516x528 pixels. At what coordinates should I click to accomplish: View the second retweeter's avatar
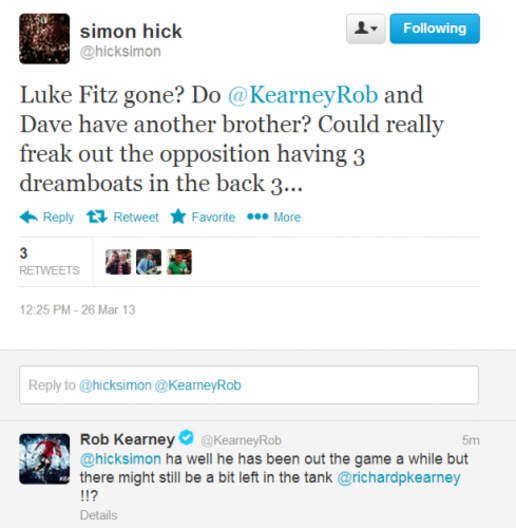(149, 262)
